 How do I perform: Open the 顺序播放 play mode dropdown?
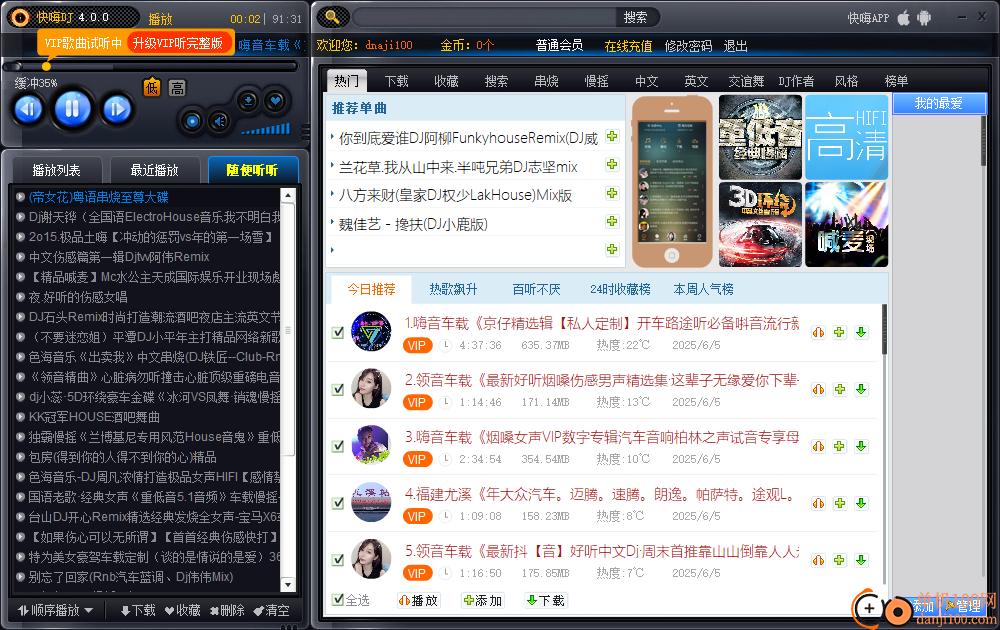(55, 610)
